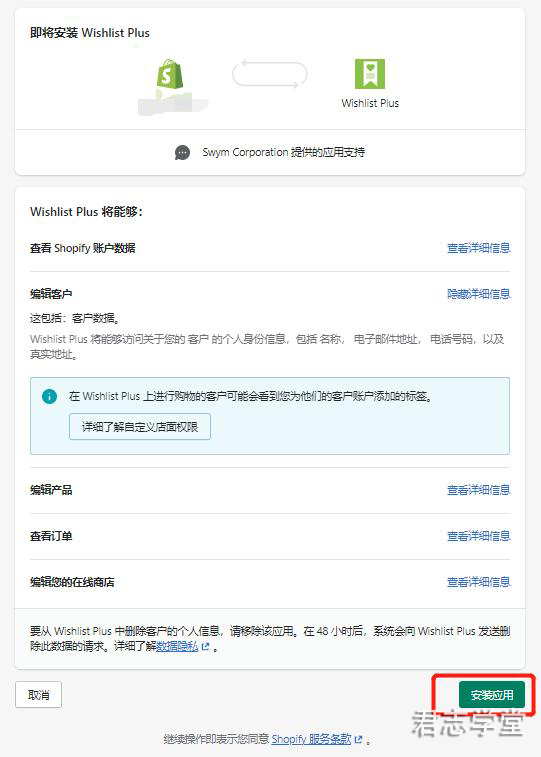Click the blurred store name under Shopify logo
The height and width of the screenshot is (757, 541).
[x=173, y=104]
